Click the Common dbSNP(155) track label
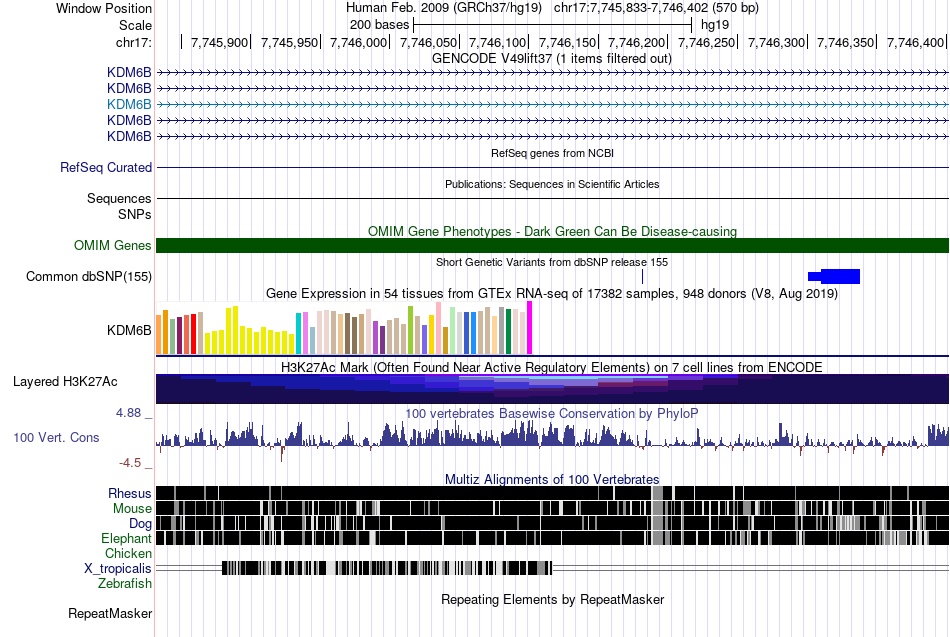 click(89, 276)
